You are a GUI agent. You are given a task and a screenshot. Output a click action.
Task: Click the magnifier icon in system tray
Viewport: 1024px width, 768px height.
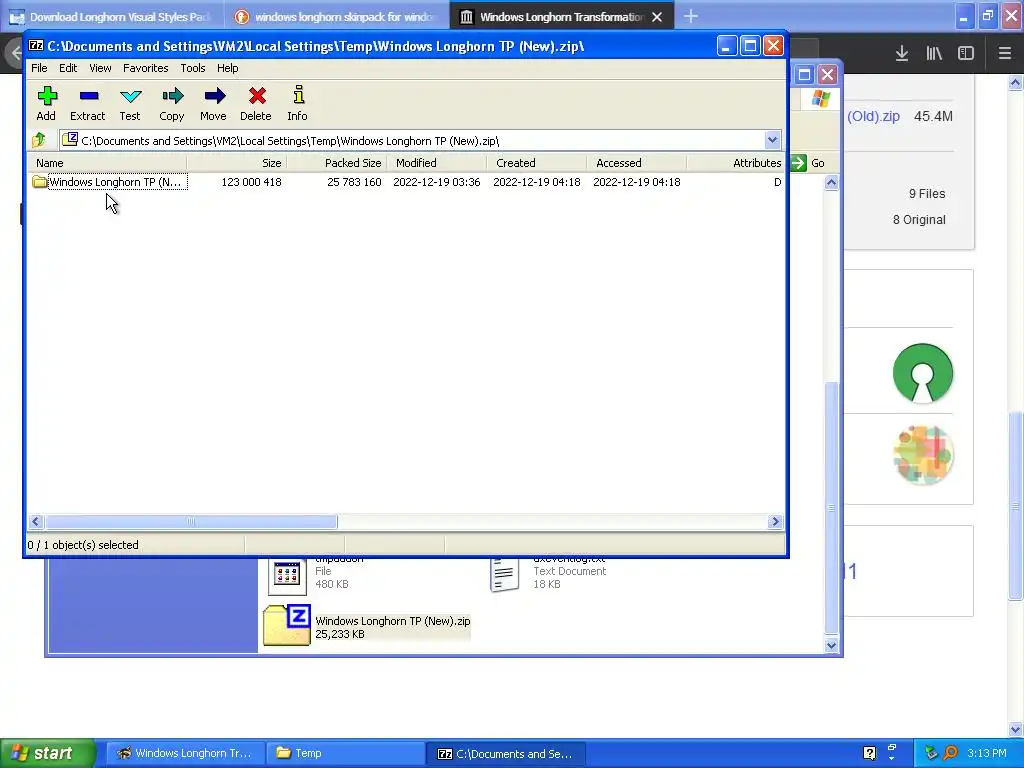point(950,753)
